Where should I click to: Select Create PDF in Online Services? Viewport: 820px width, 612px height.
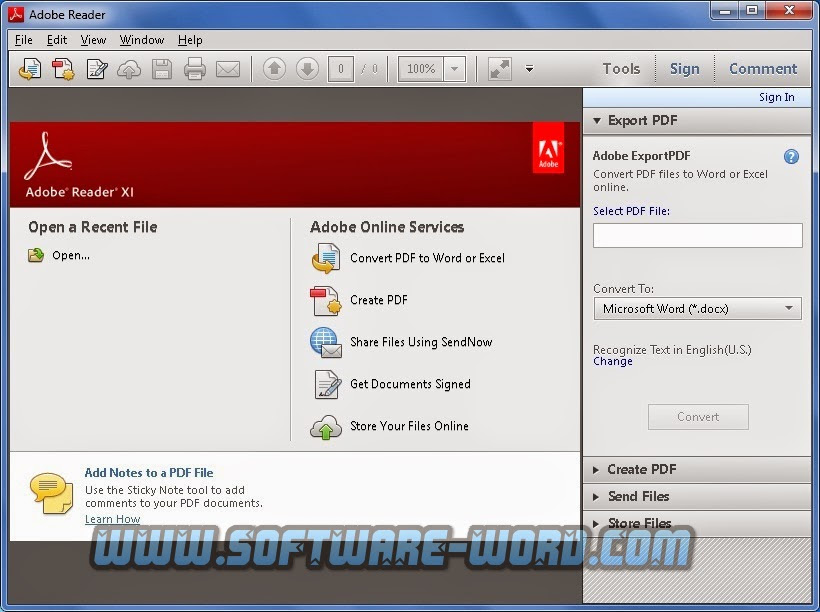[379, 300]
